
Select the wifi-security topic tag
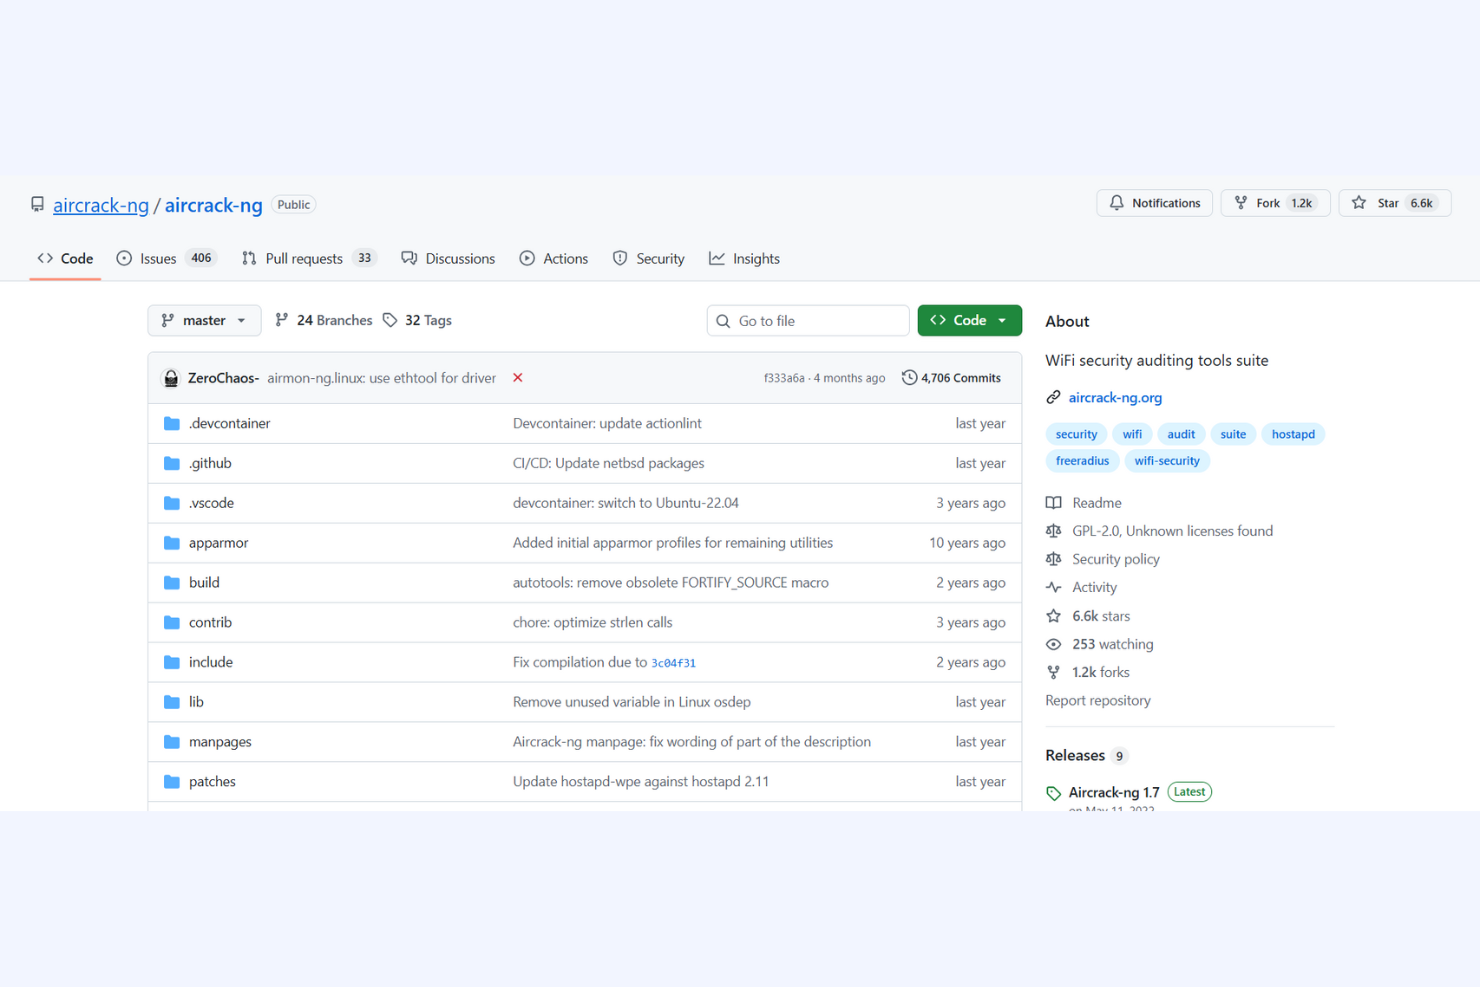[x=1167, y=460]
